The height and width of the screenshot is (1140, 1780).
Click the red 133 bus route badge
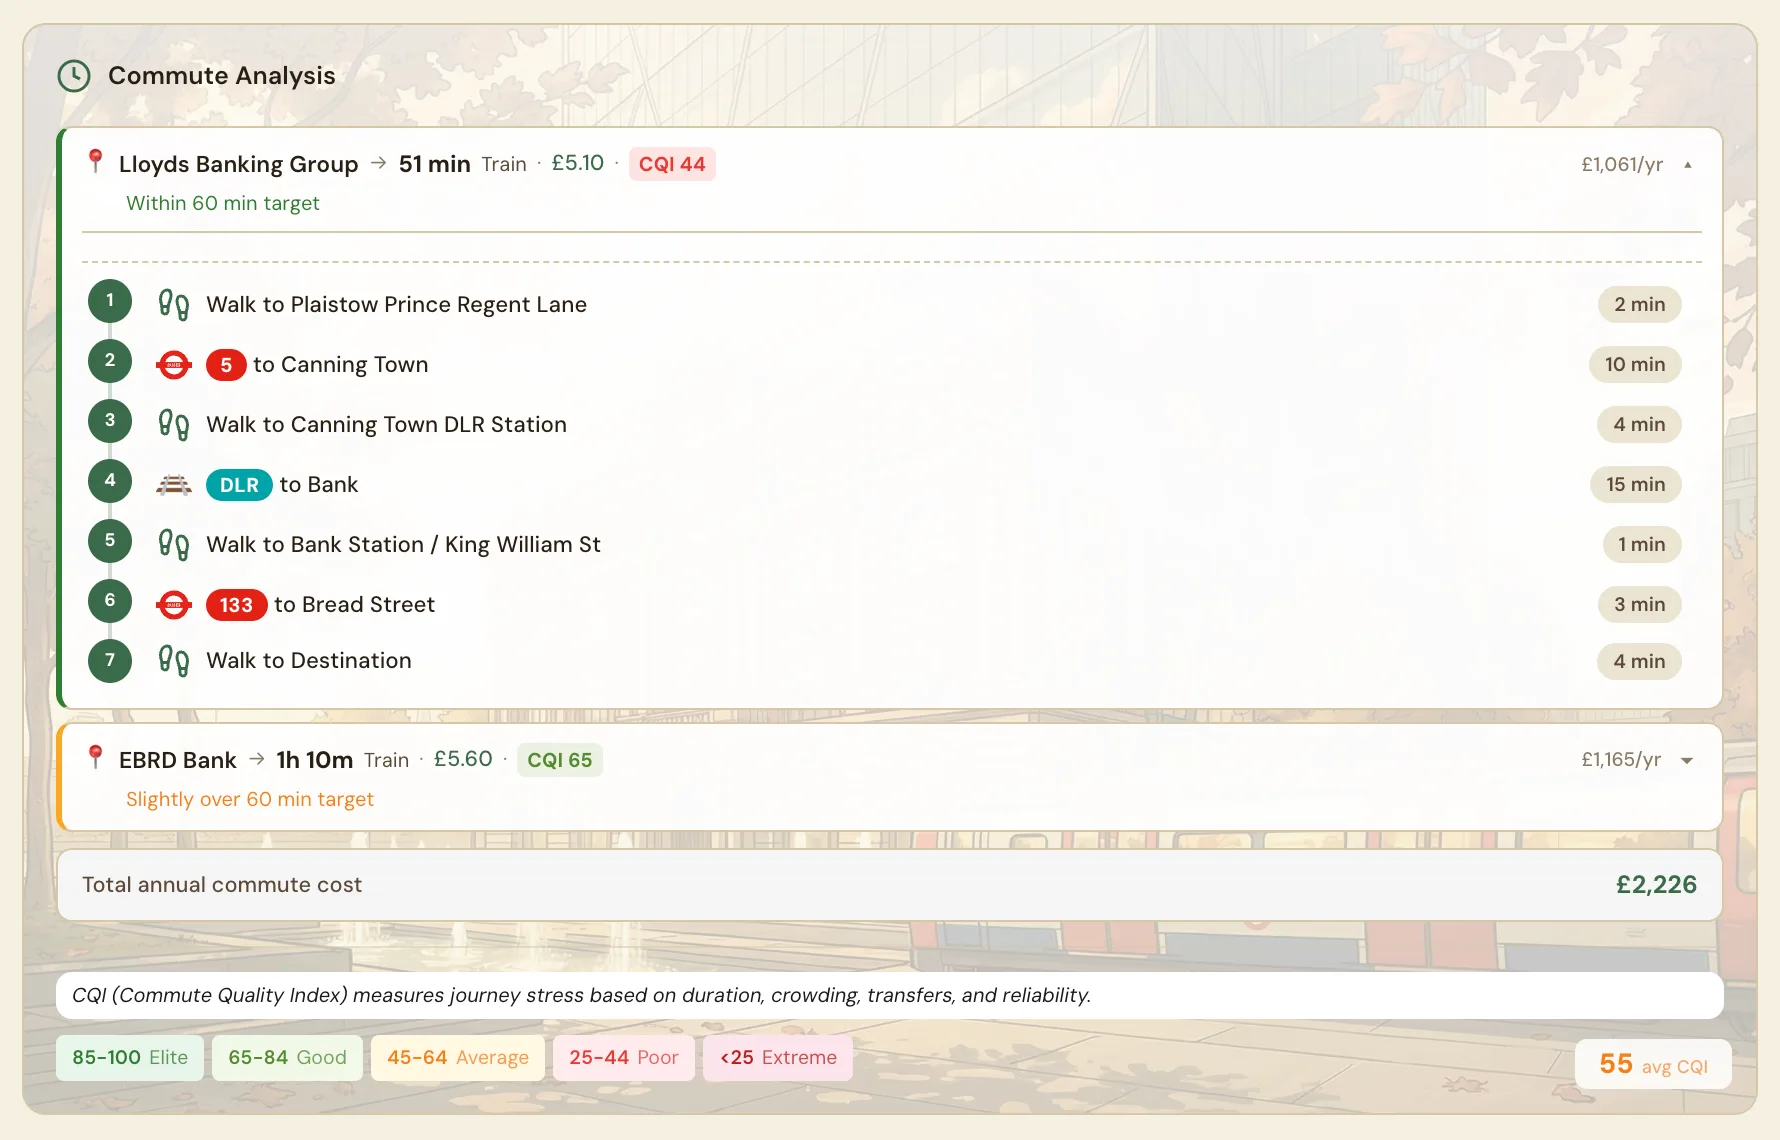coord(236,605)
